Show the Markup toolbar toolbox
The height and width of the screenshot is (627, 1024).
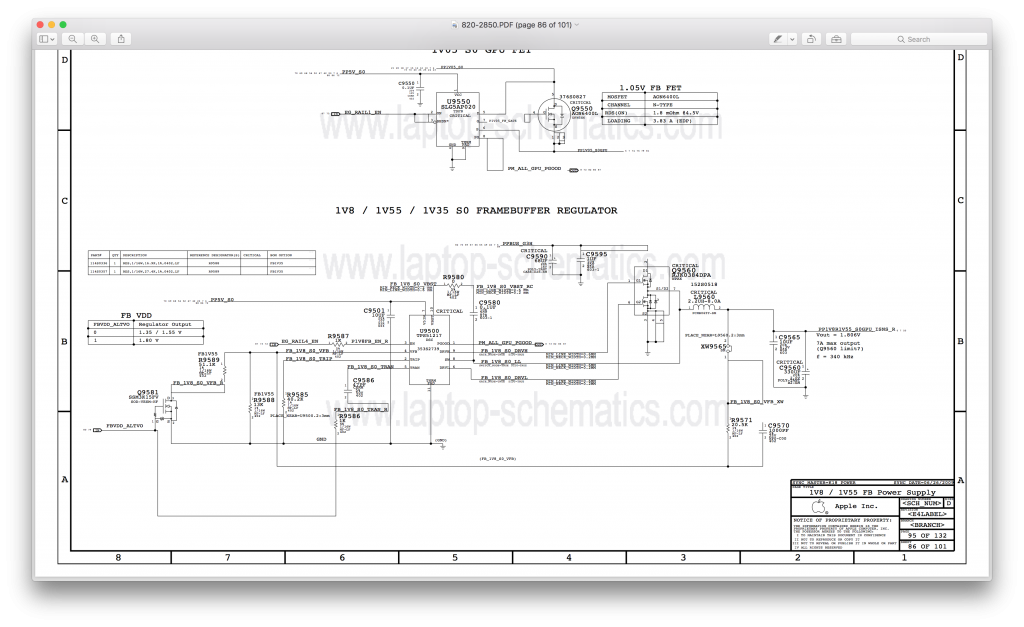click(837, 39)
